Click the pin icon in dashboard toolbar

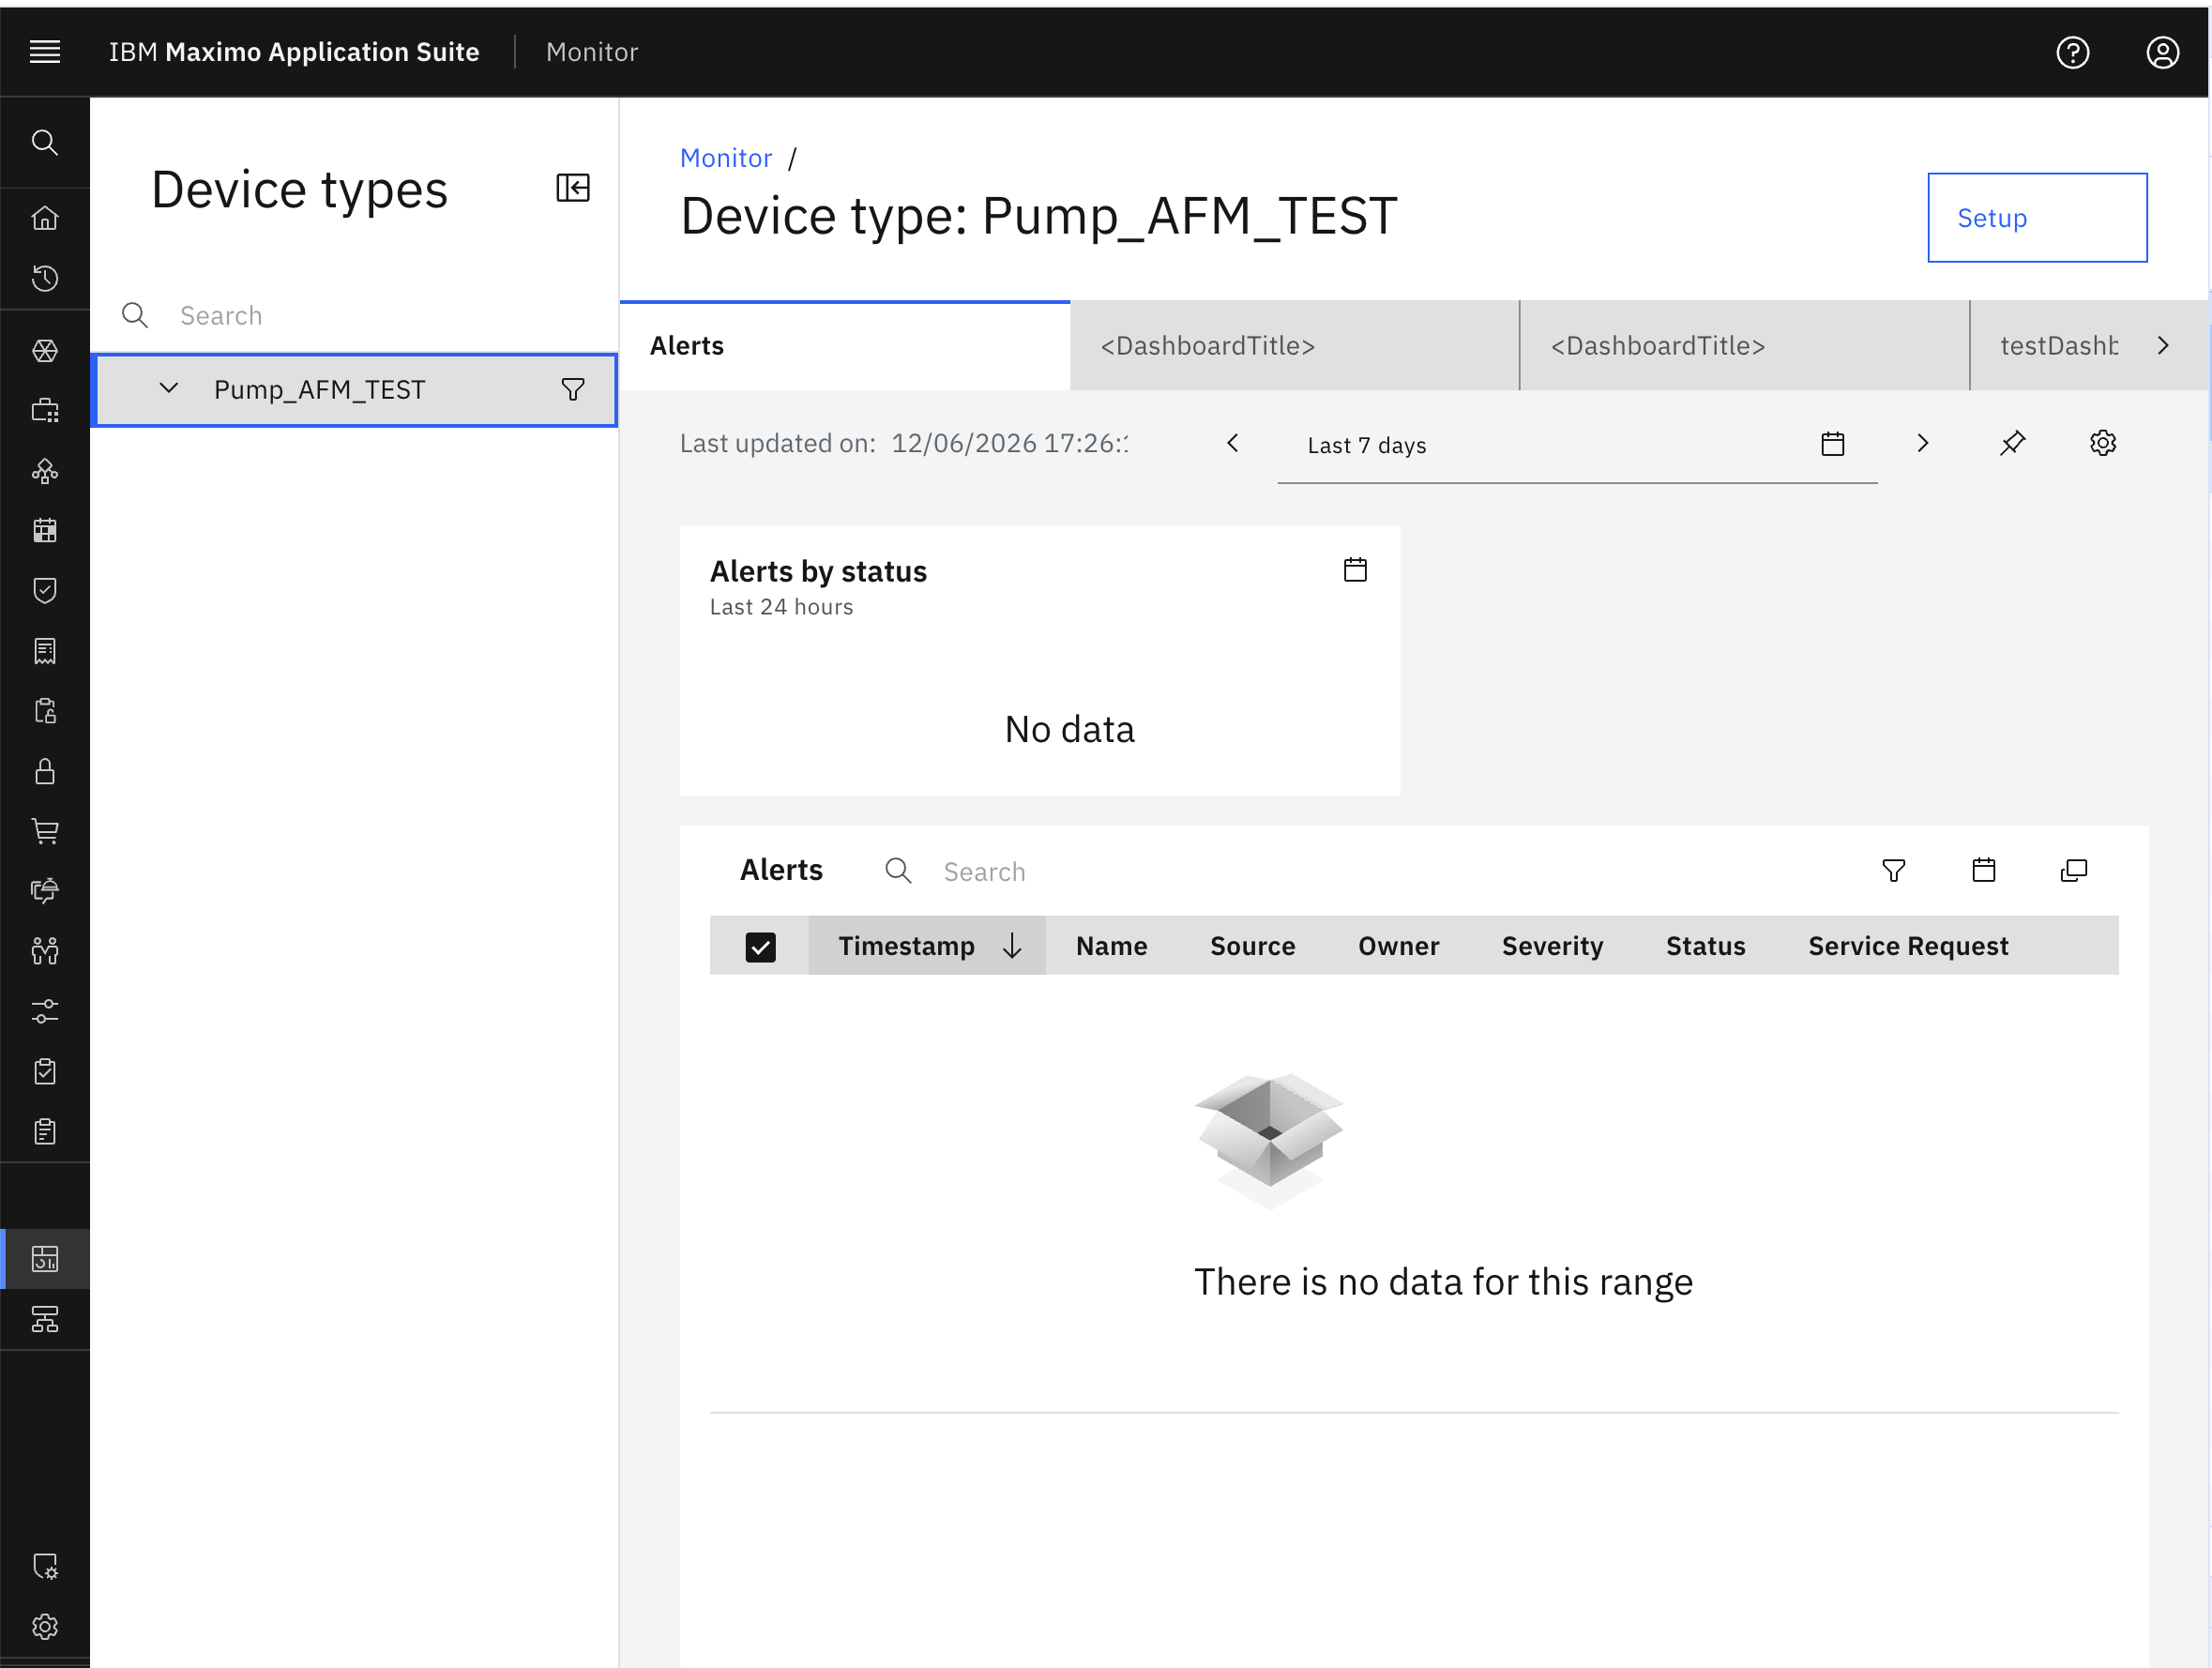pyautogui.click(x=2013, y=443)
